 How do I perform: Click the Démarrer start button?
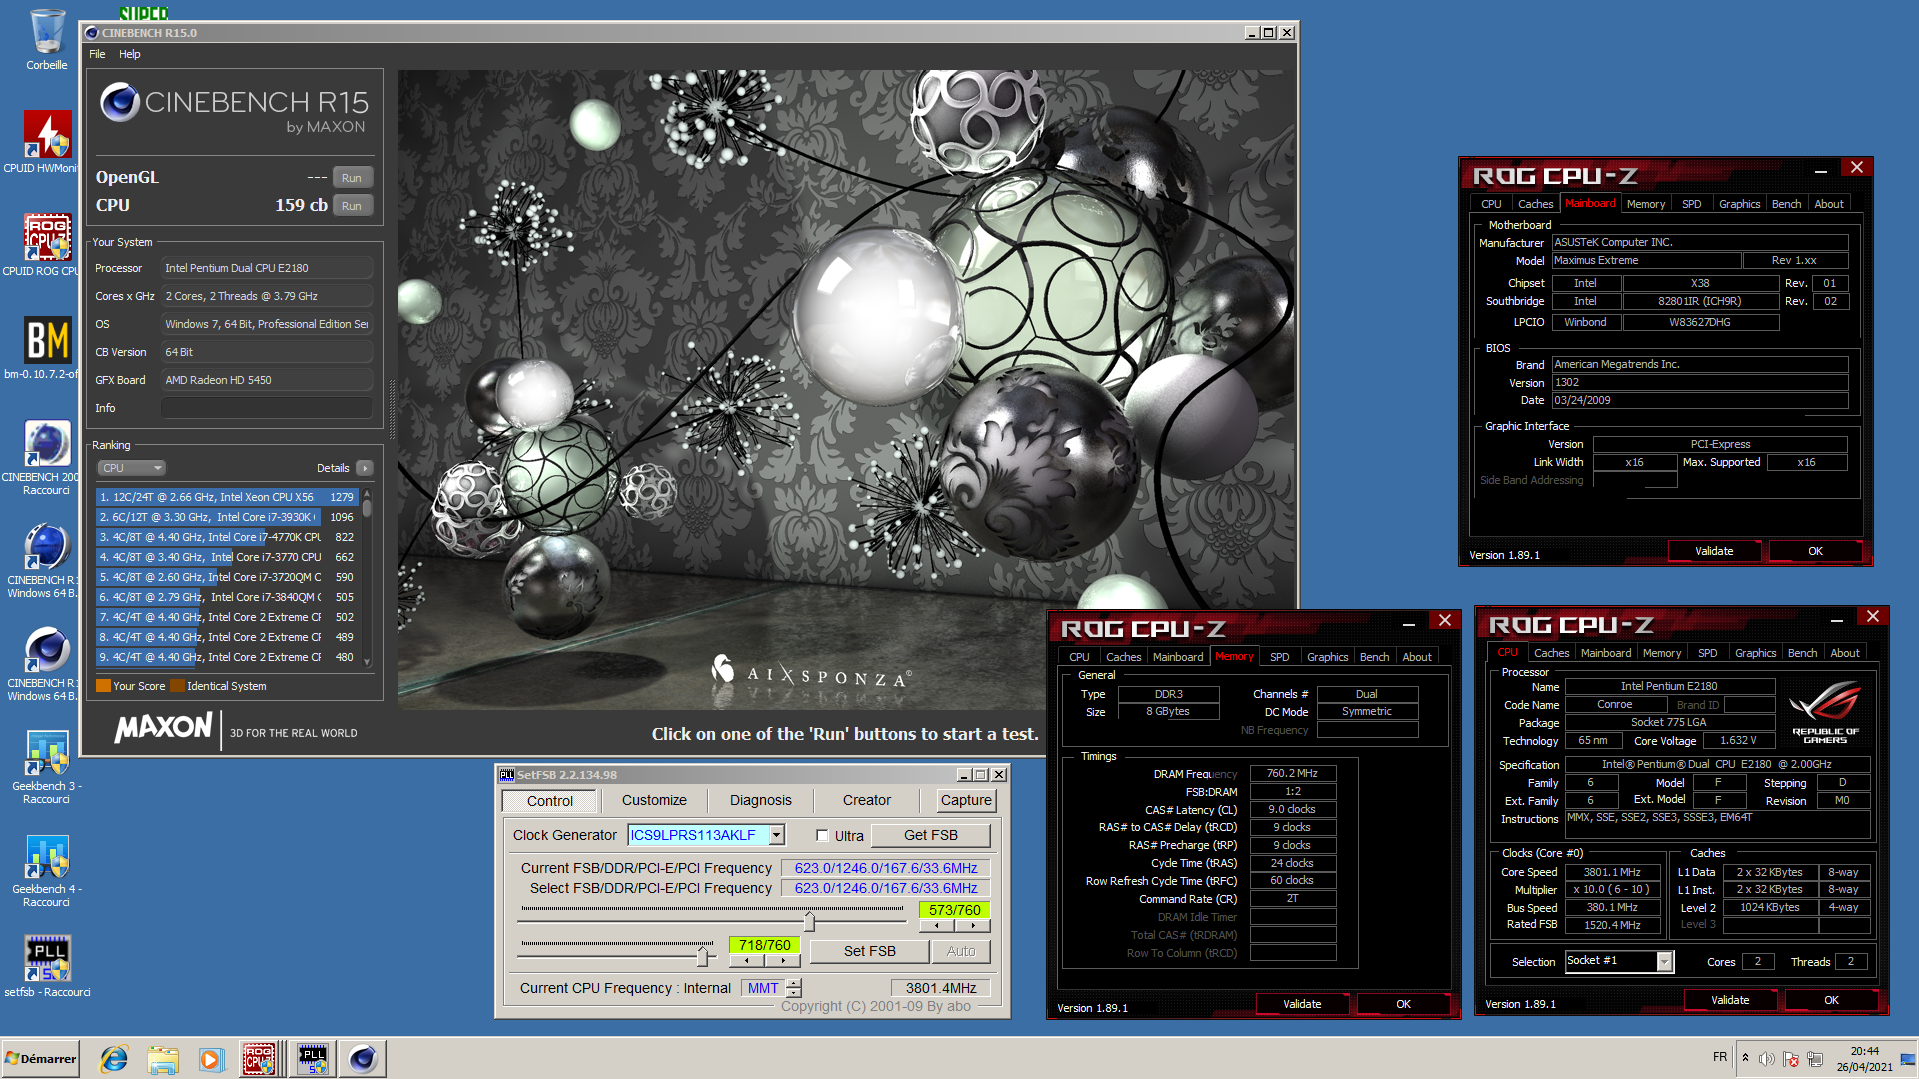pyautogui.click(x=41, y=1058)
